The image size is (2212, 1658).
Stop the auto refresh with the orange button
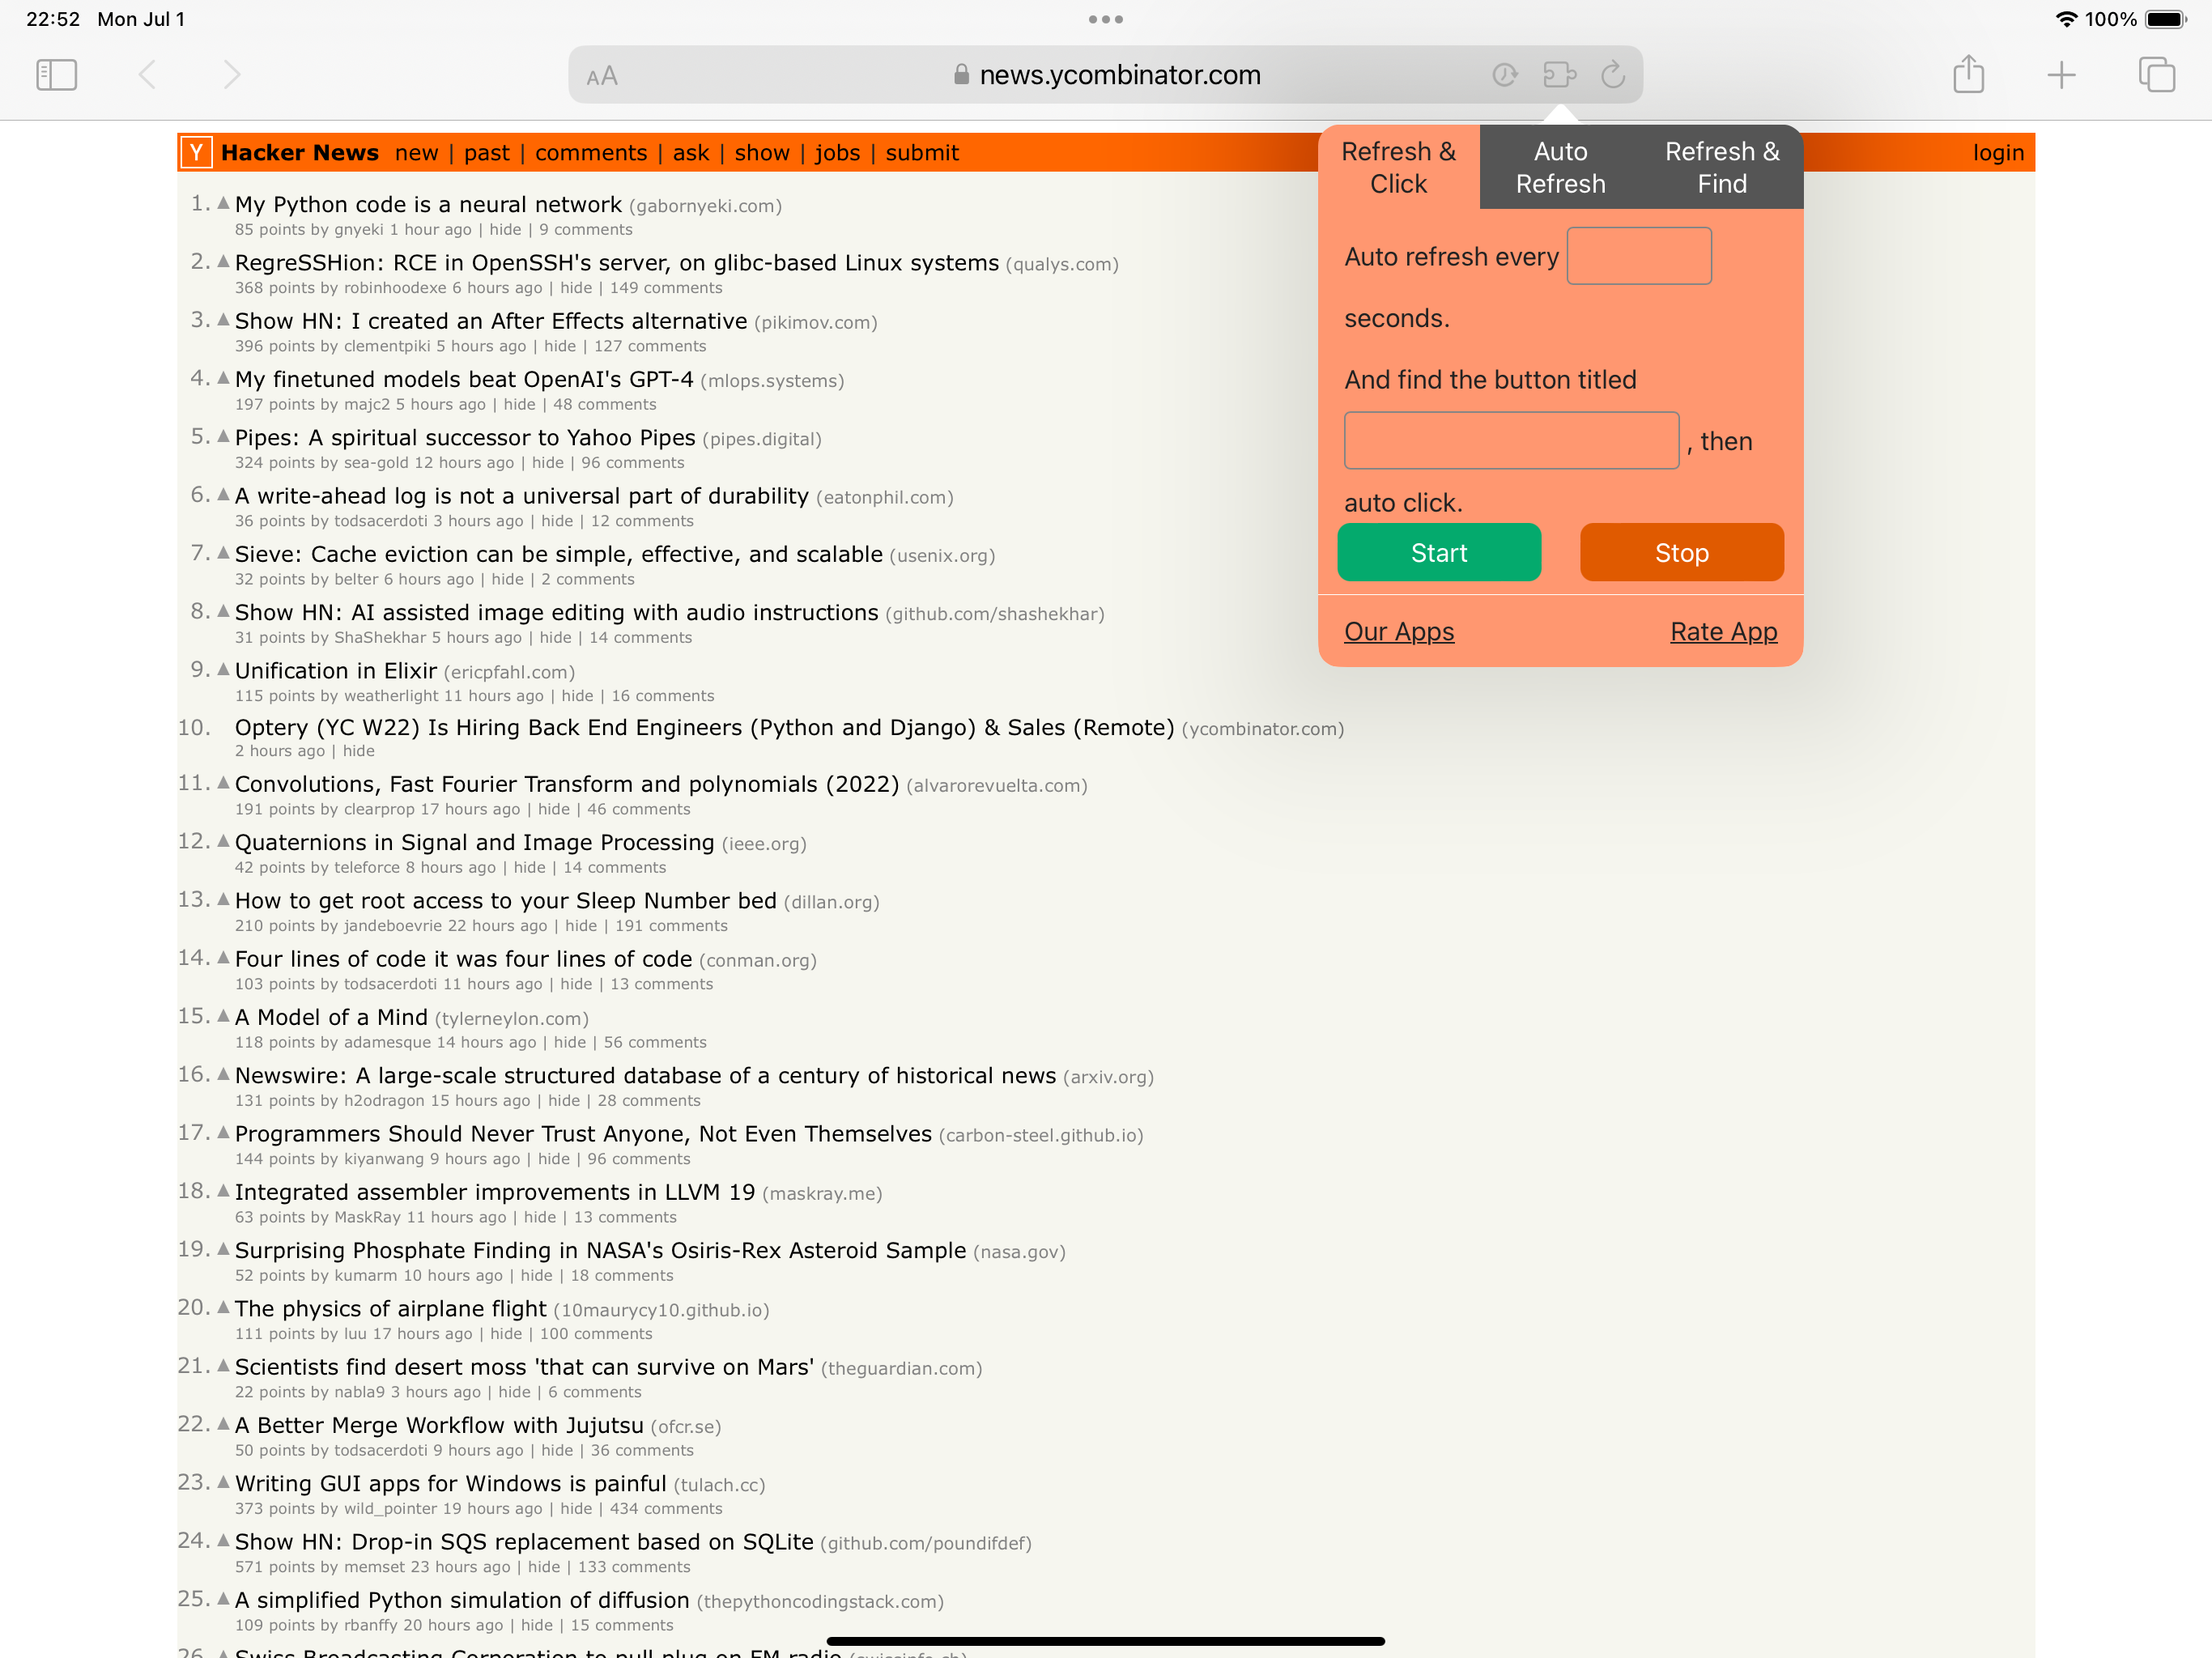[1681, 552]
